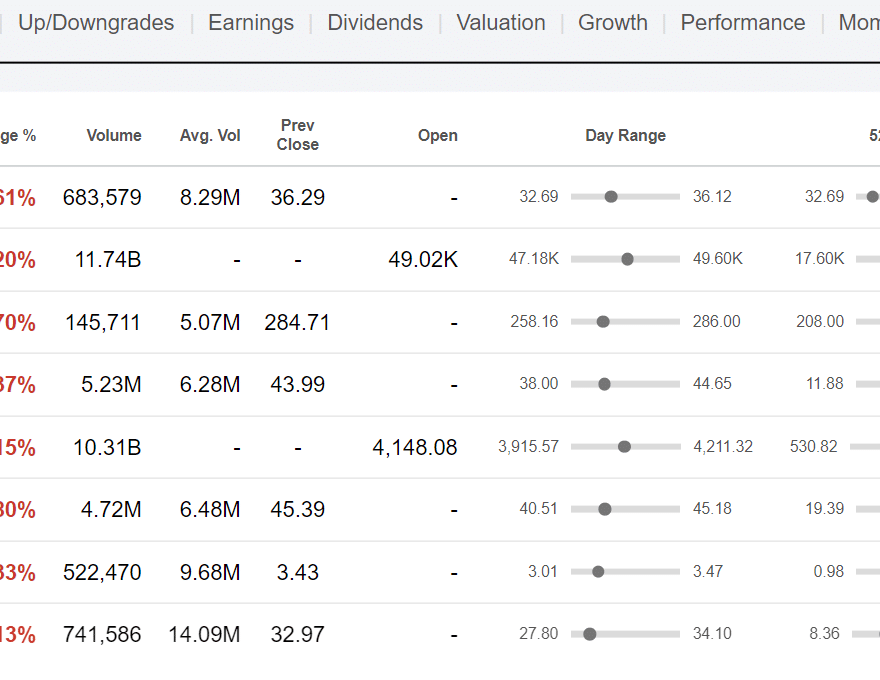
Task: Select previous close 43.99
Action: [297, 384]
